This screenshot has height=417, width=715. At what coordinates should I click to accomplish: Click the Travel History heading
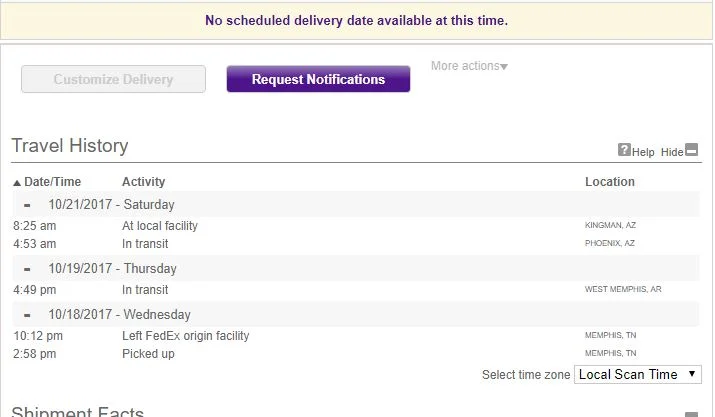click(x=70, y=146)
